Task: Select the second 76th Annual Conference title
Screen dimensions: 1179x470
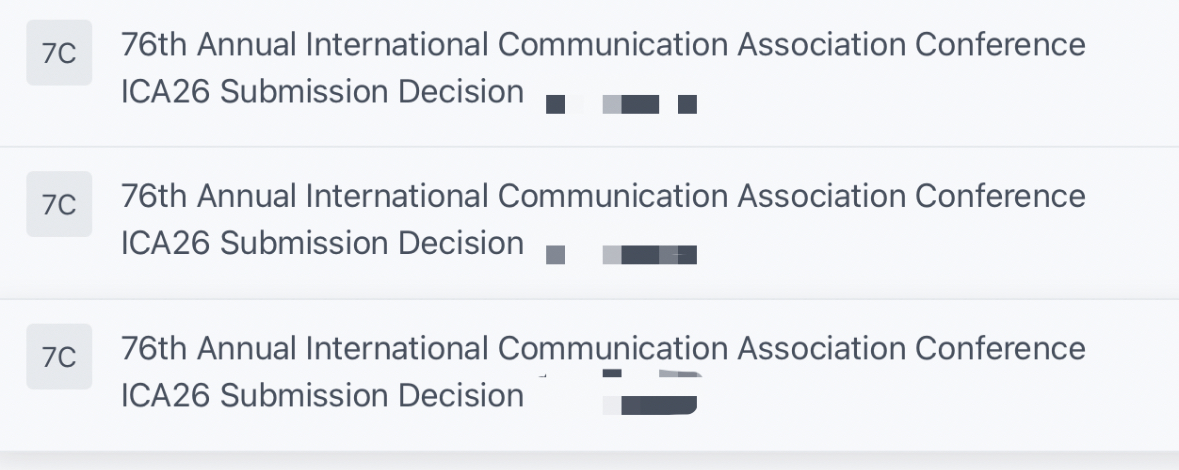Action: [602, 196]
